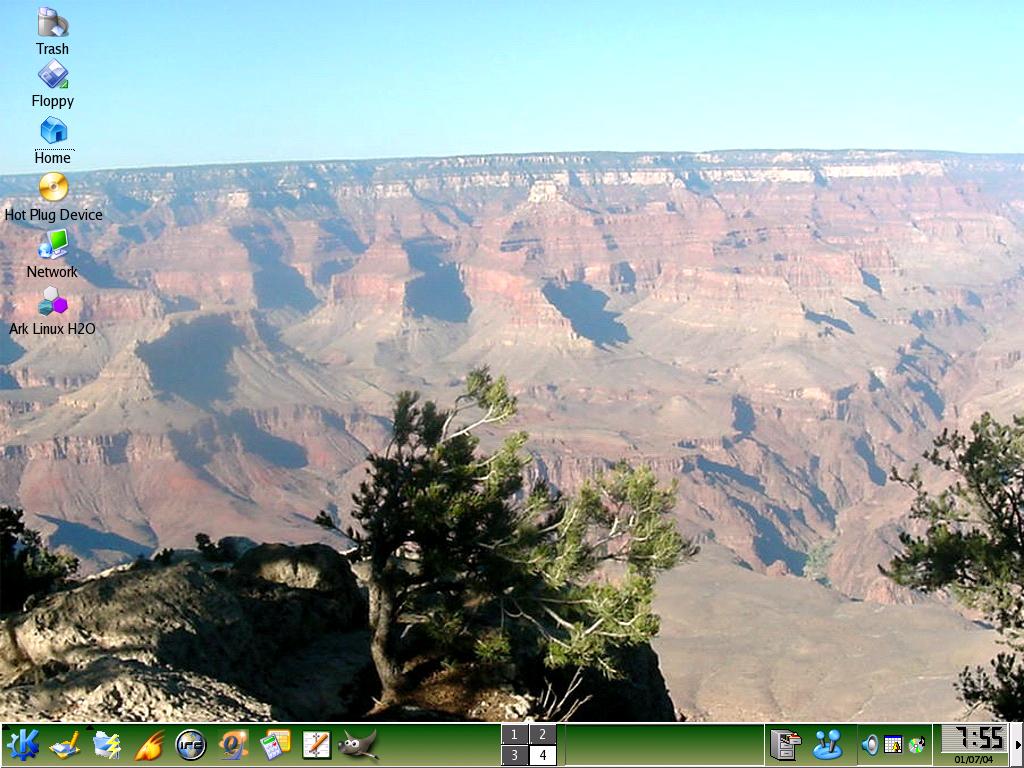
Task: Switch to virtual desktop 3
Action: (515, 756)
